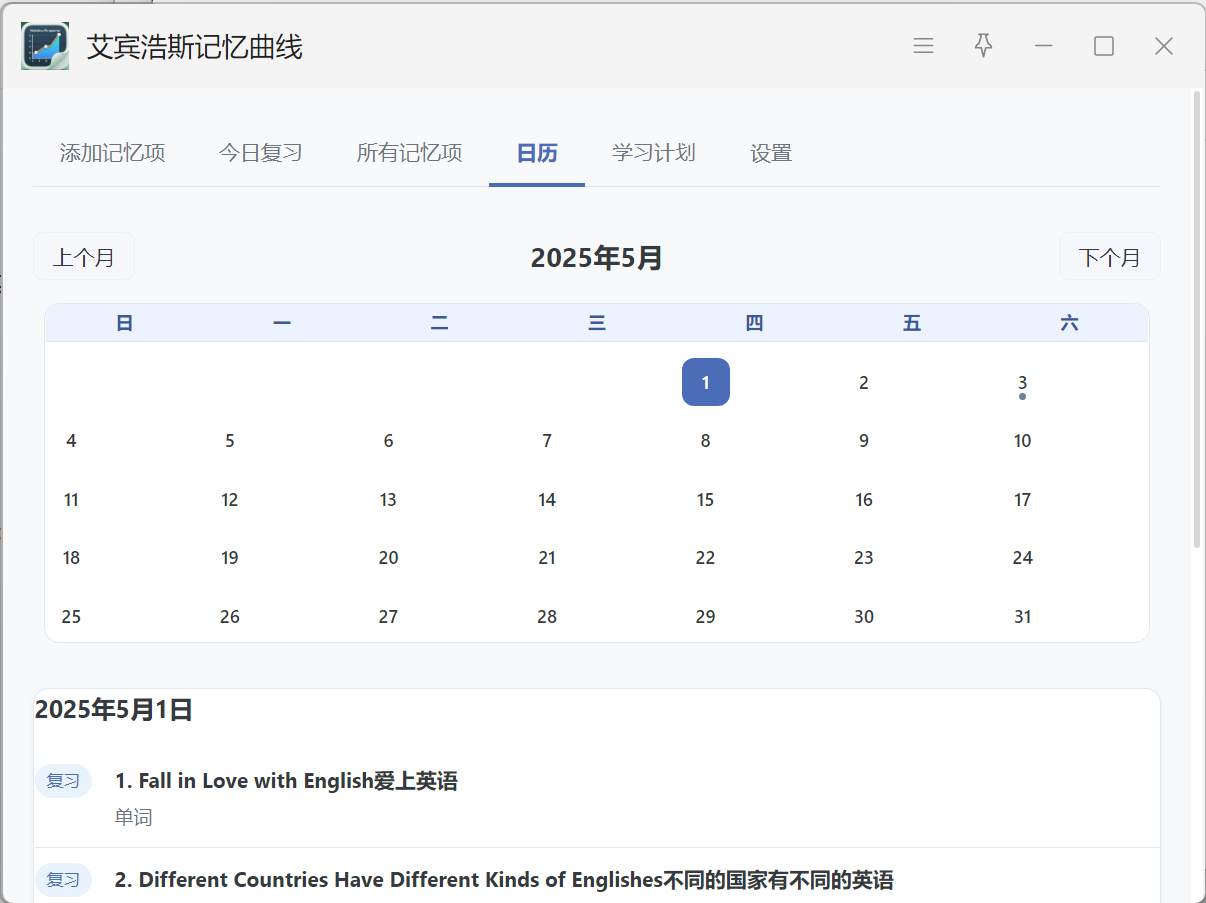The width and height of the screenshot is (1206, 903).
Task: Pick date 22 in calendar
Action: (706, 558)
